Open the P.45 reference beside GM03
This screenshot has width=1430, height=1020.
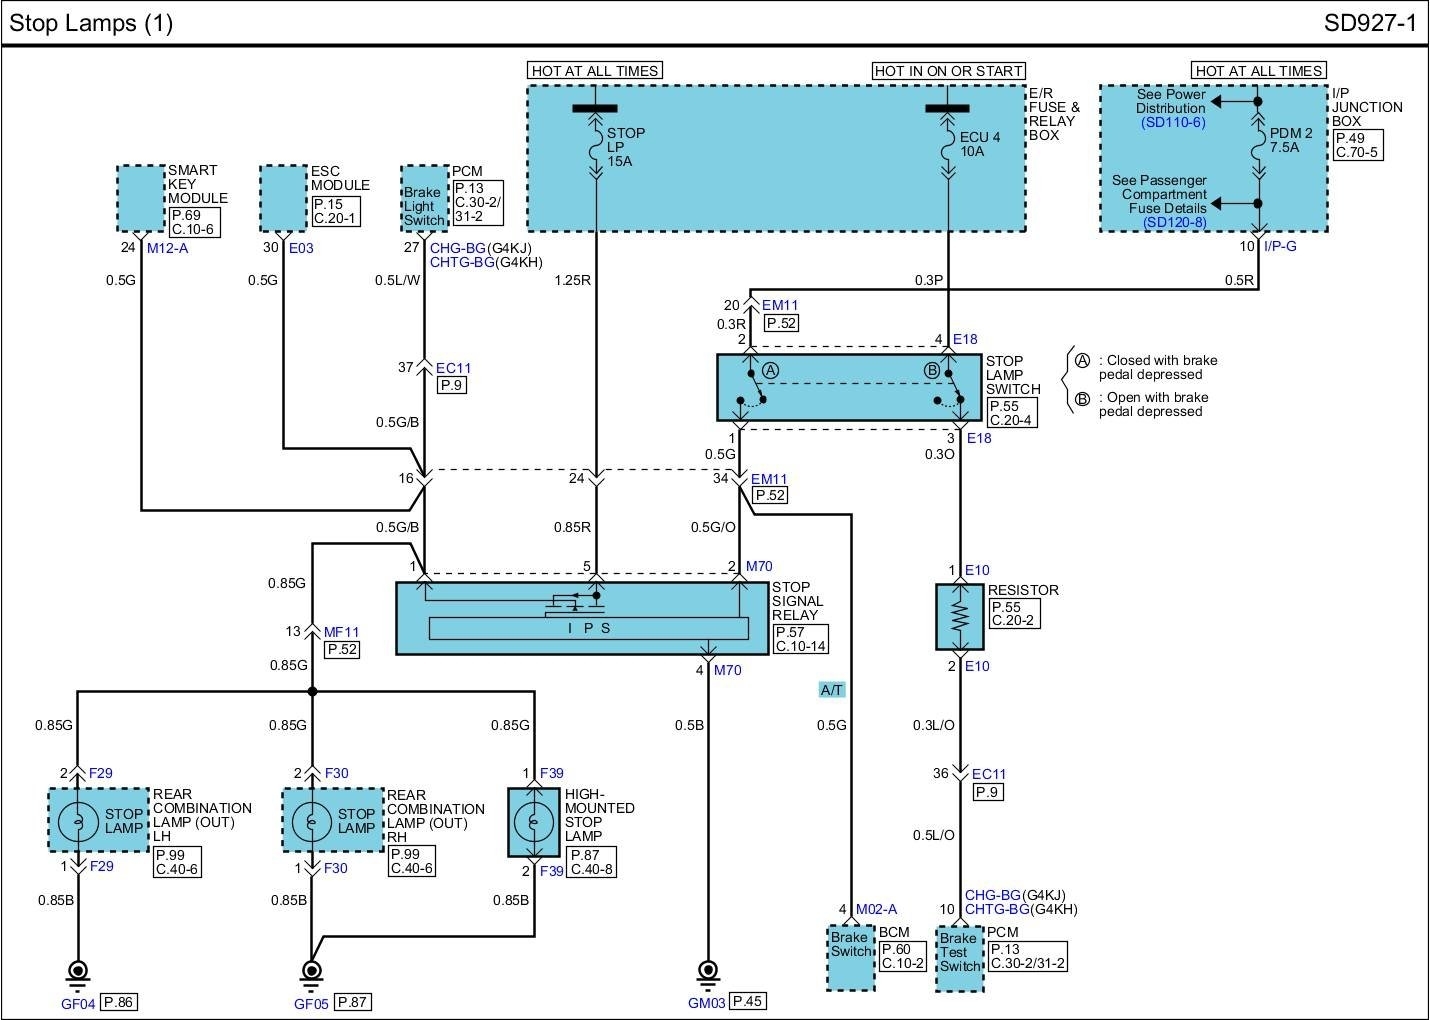click(748, 1001)
